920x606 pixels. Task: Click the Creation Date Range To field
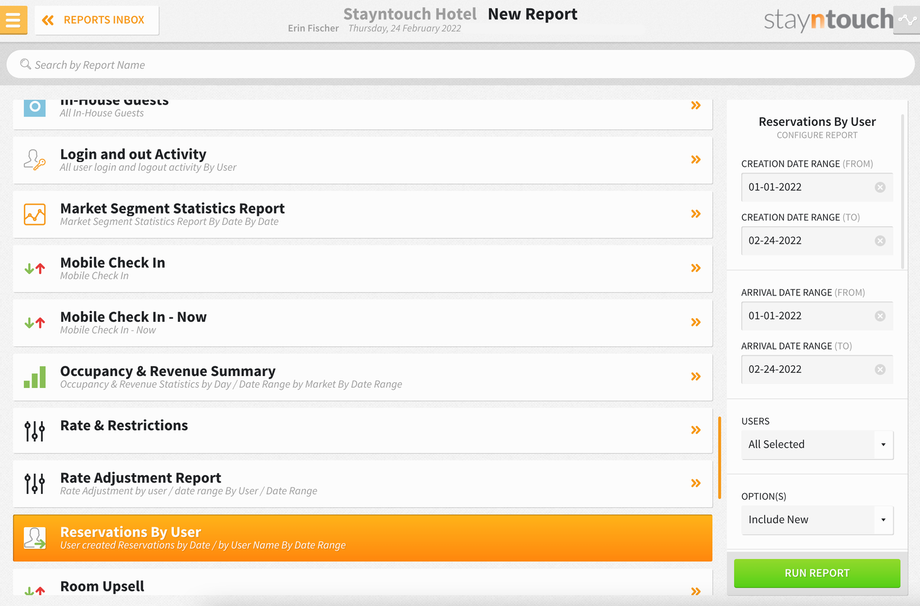(x=817, y=241)
